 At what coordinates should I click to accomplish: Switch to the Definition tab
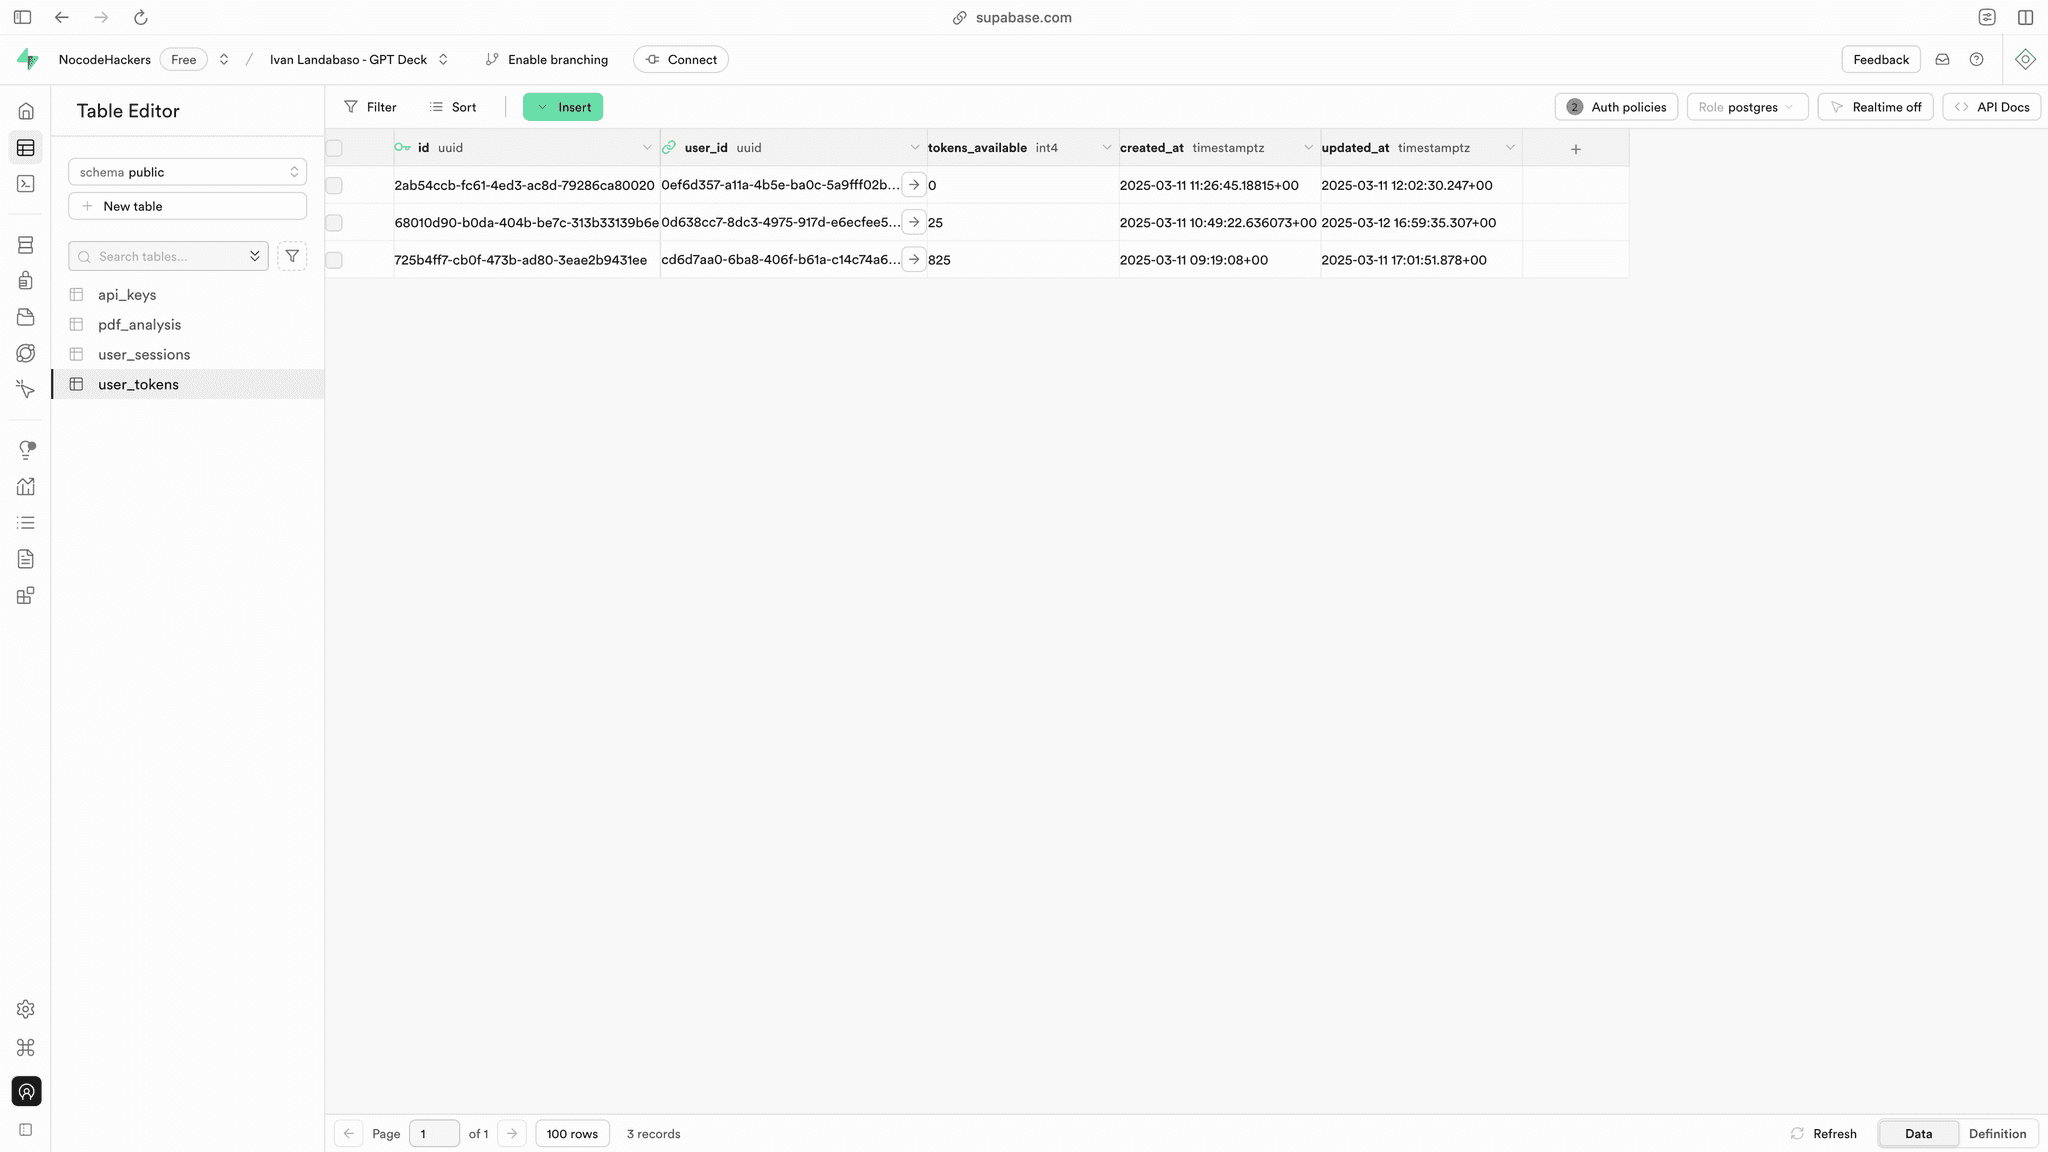1997,1133
